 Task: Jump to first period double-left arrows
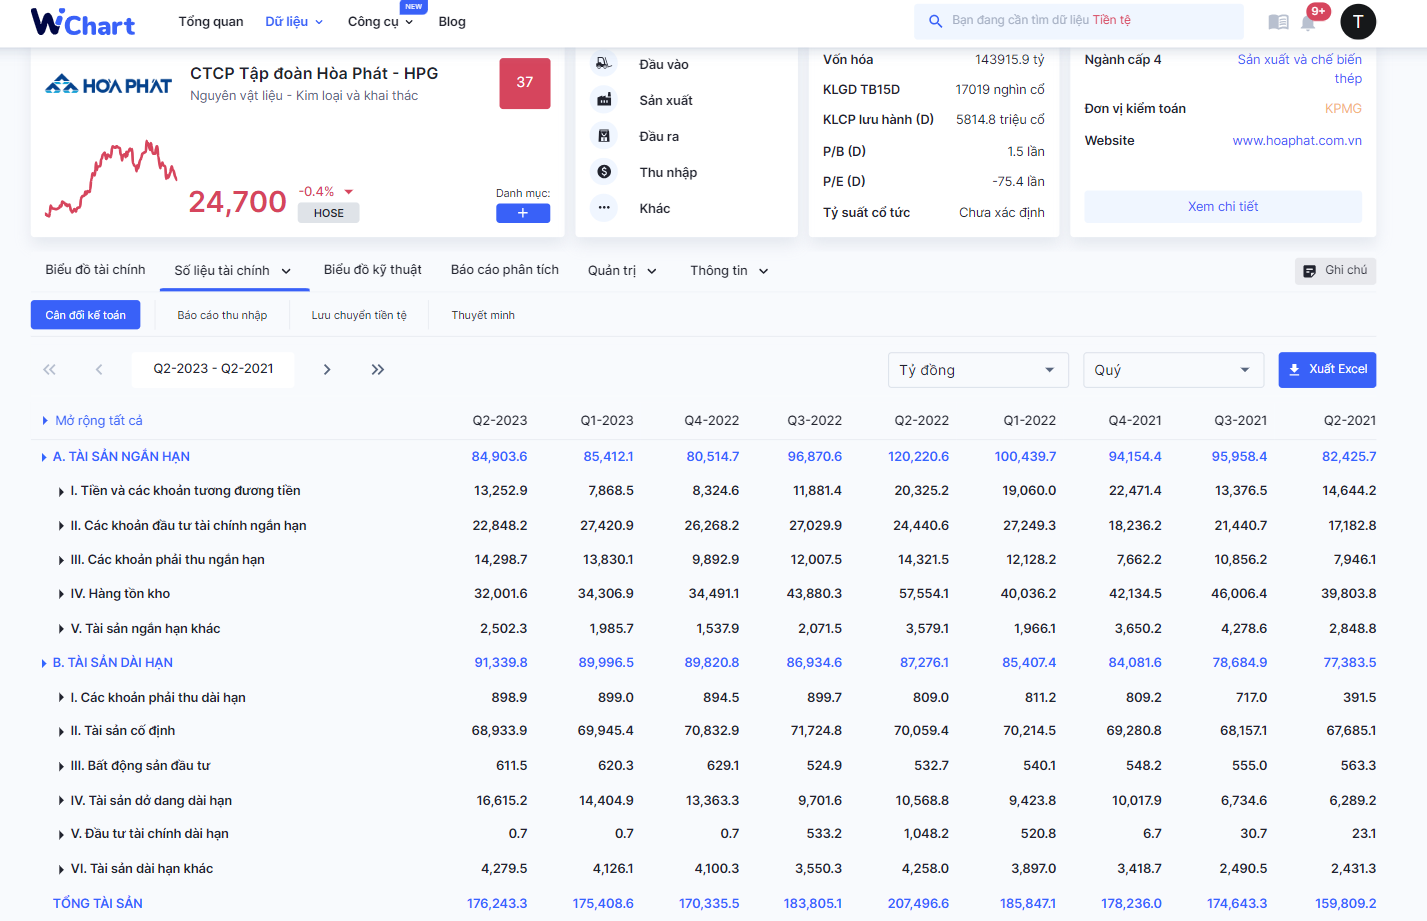49,369
